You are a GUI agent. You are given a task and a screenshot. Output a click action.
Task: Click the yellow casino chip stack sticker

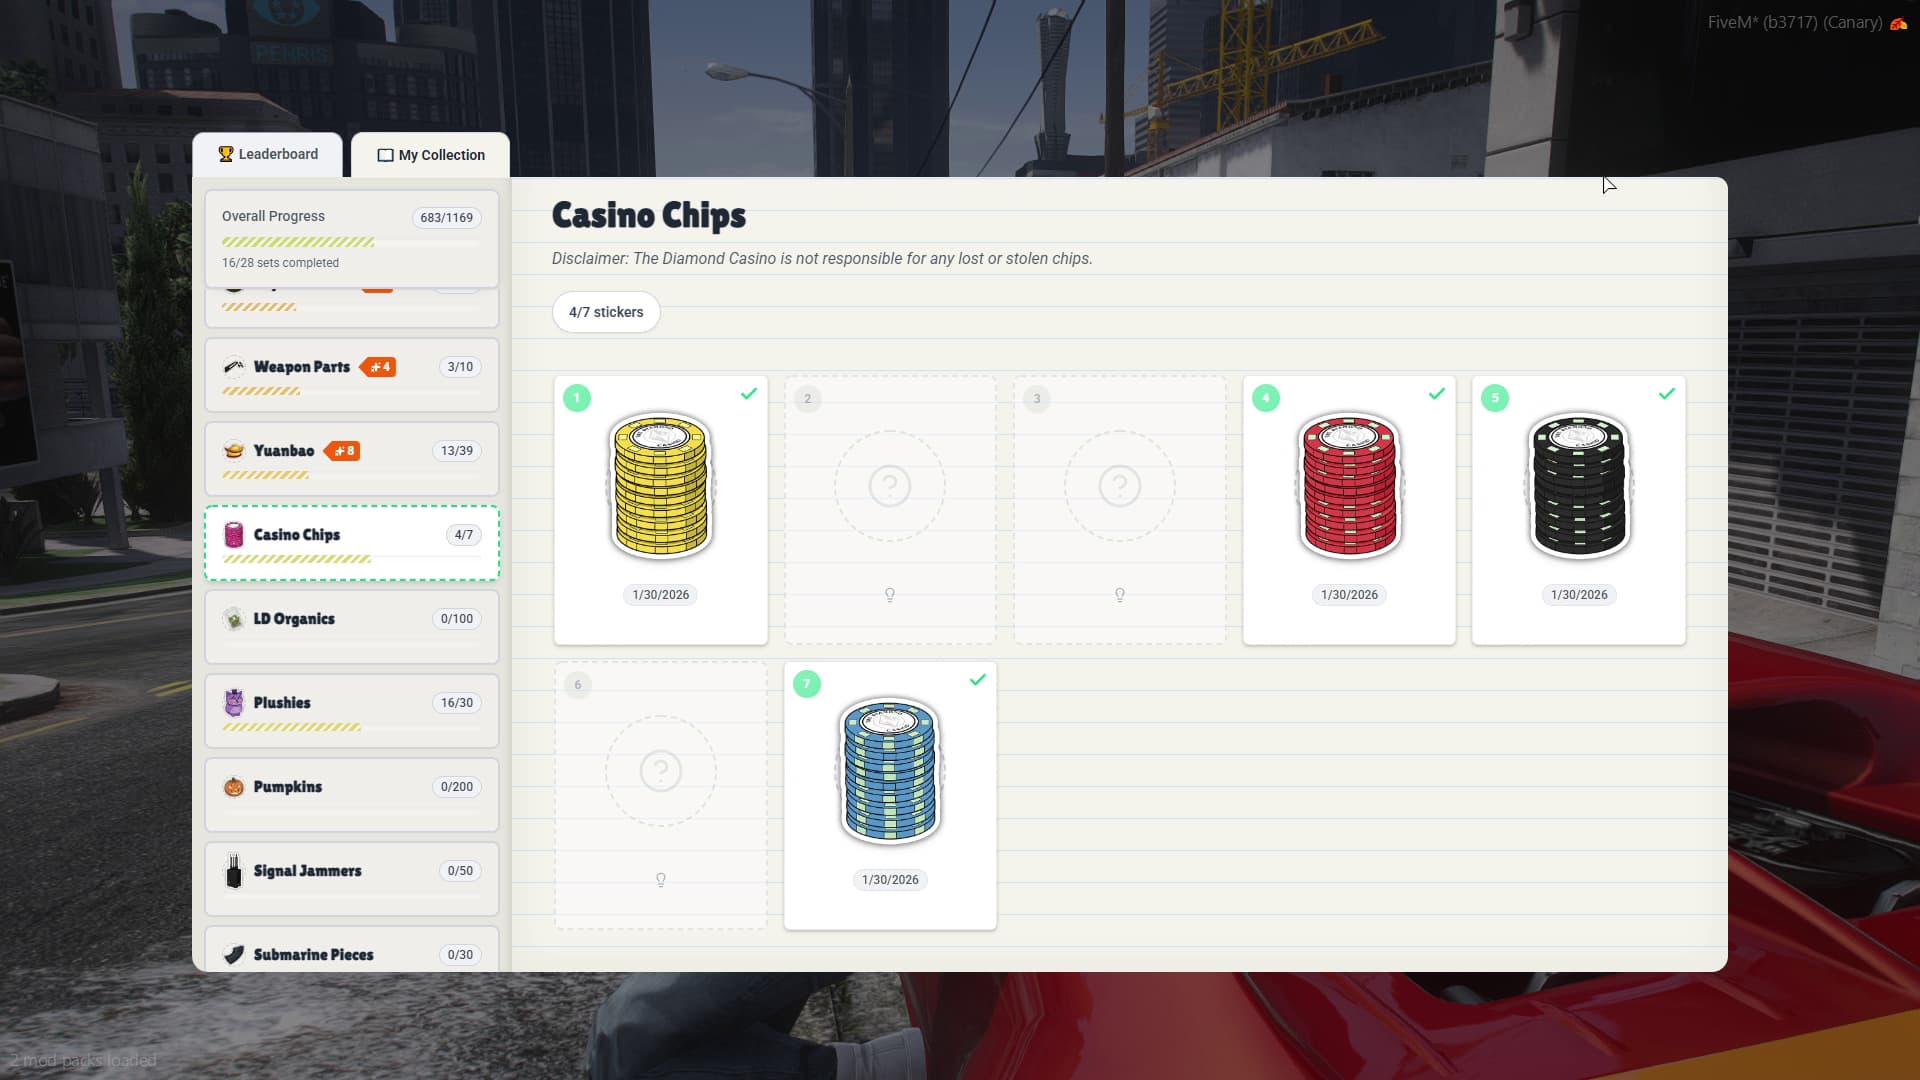point(660,485)
